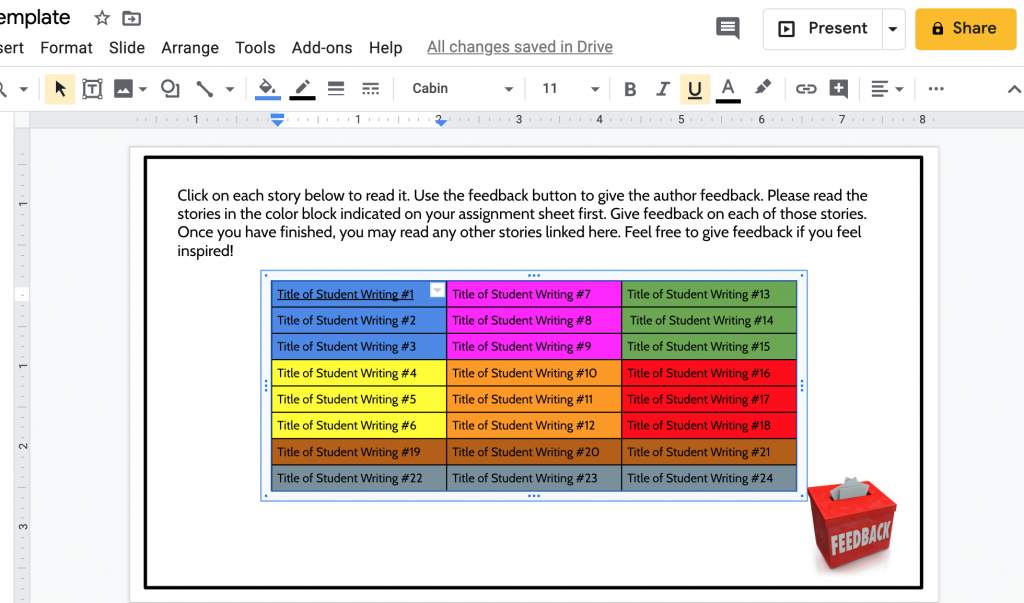Select cell Title of Student Writing #19
Image resolution: width=1024 pixels, height=603 pixels.
click(x=359, y=452)
